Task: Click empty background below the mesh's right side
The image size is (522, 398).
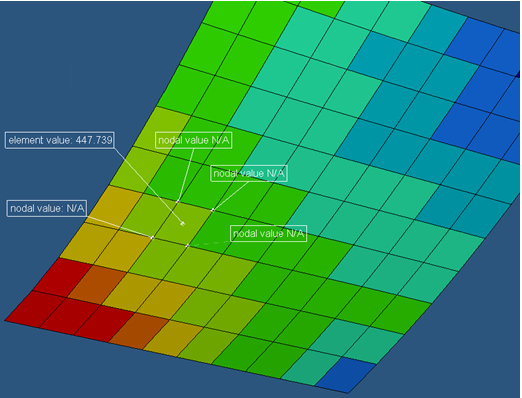Action: tap(450, 350)
